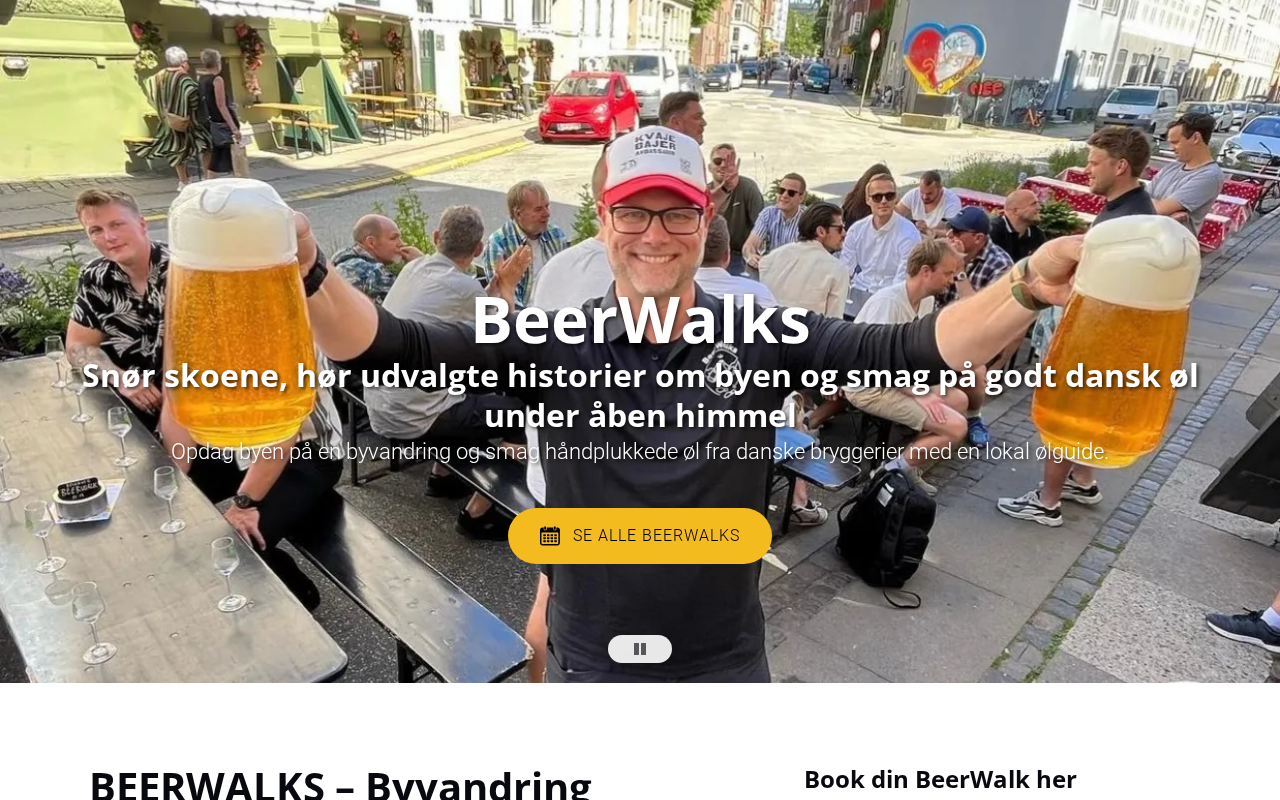Click the colorful heart sculpture in background
The image size is (1280, 800).
[944, 58]
